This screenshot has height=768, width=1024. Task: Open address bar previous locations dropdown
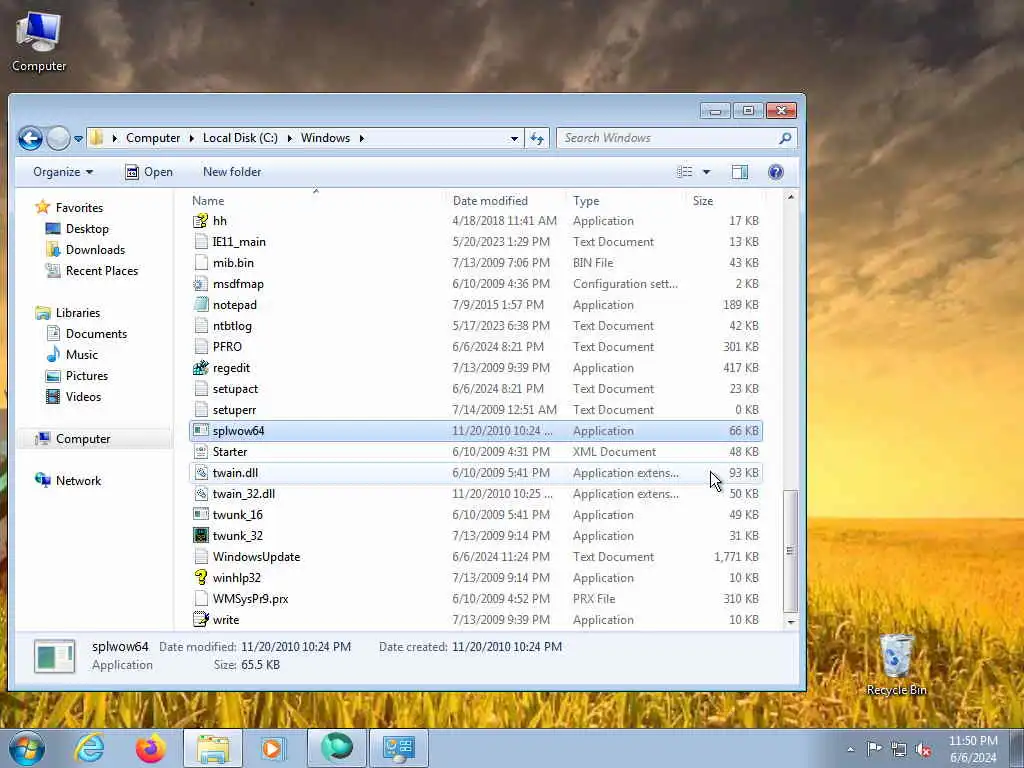click(514, 138)
